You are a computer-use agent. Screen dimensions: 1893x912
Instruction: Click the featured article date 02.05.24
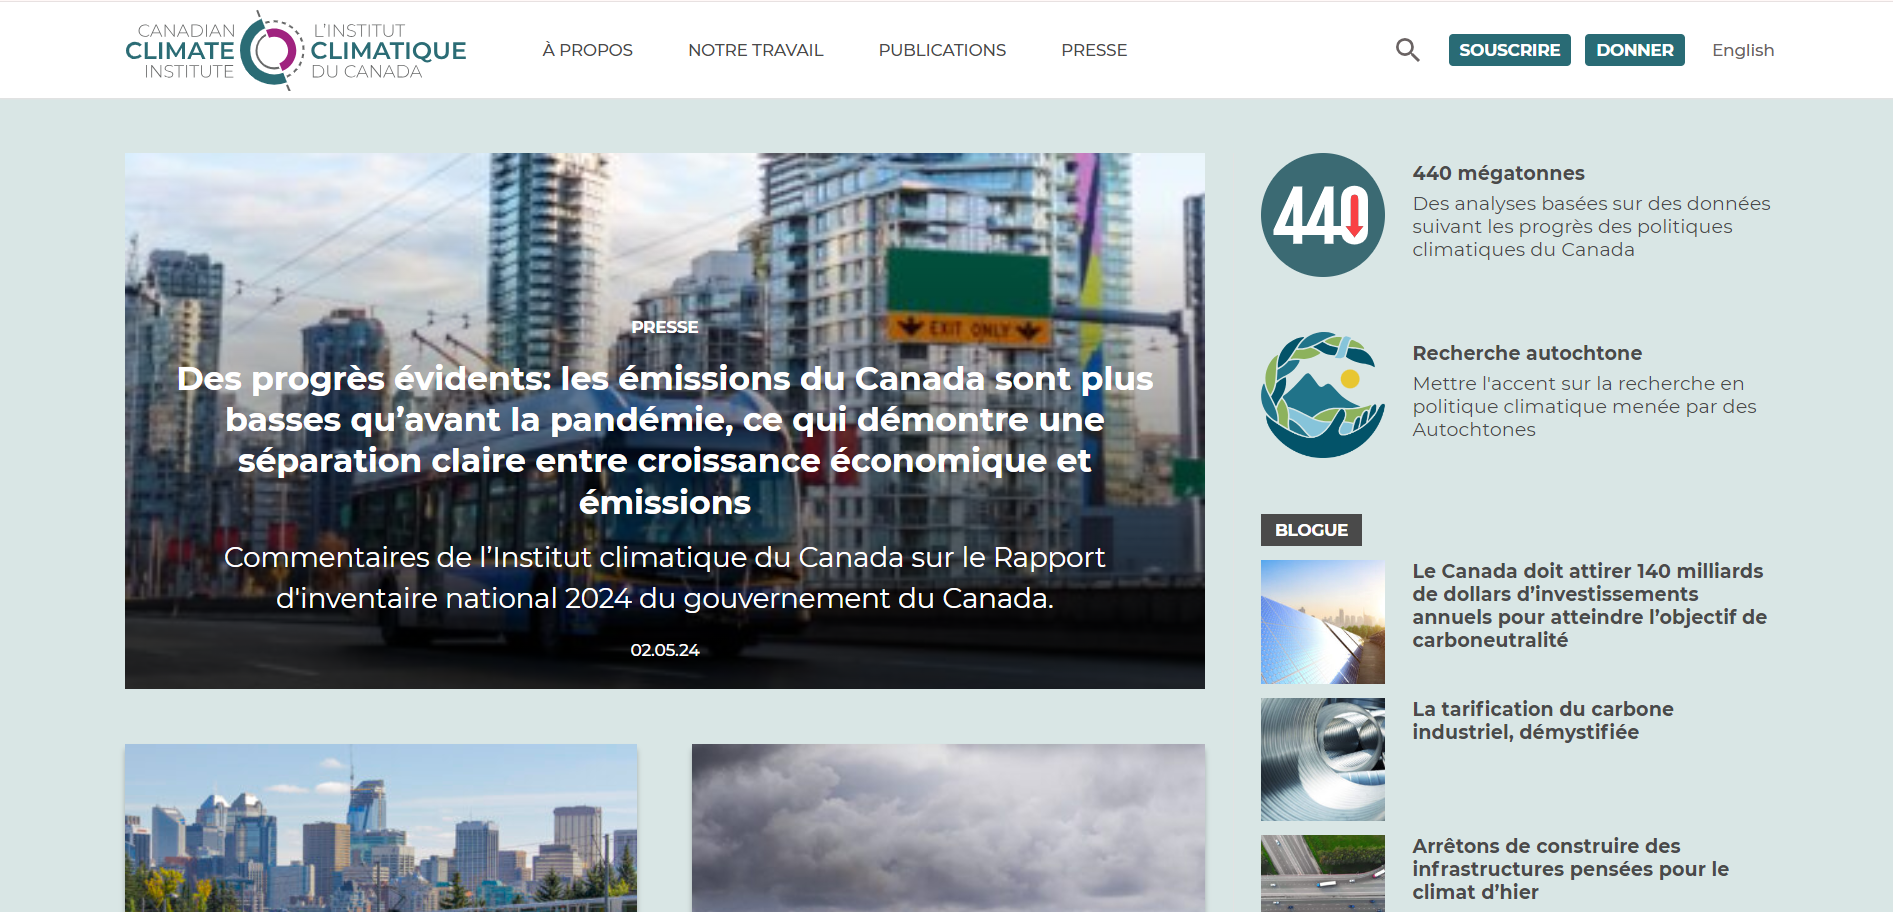(x=665, y=650)
